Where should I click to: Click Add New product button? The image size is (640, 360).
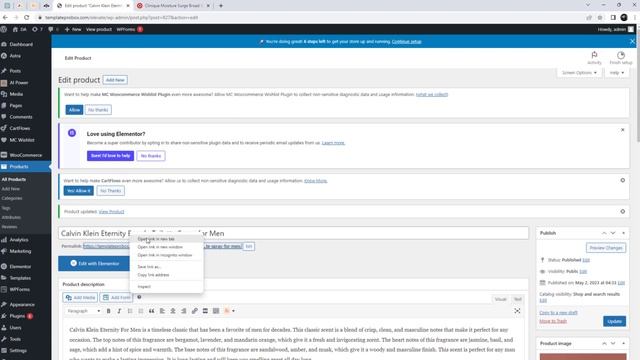click(x=115, y=80)
